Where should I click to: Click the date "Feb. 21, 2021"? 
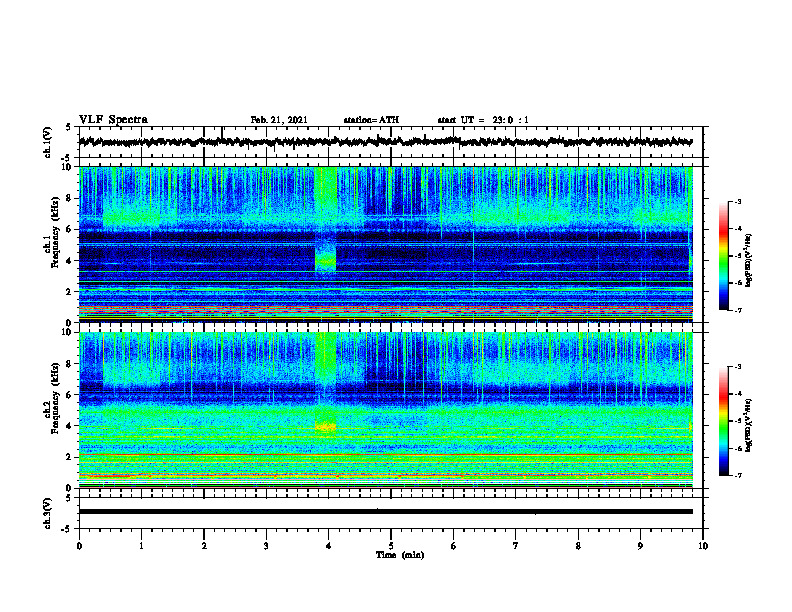pos(279,120)
